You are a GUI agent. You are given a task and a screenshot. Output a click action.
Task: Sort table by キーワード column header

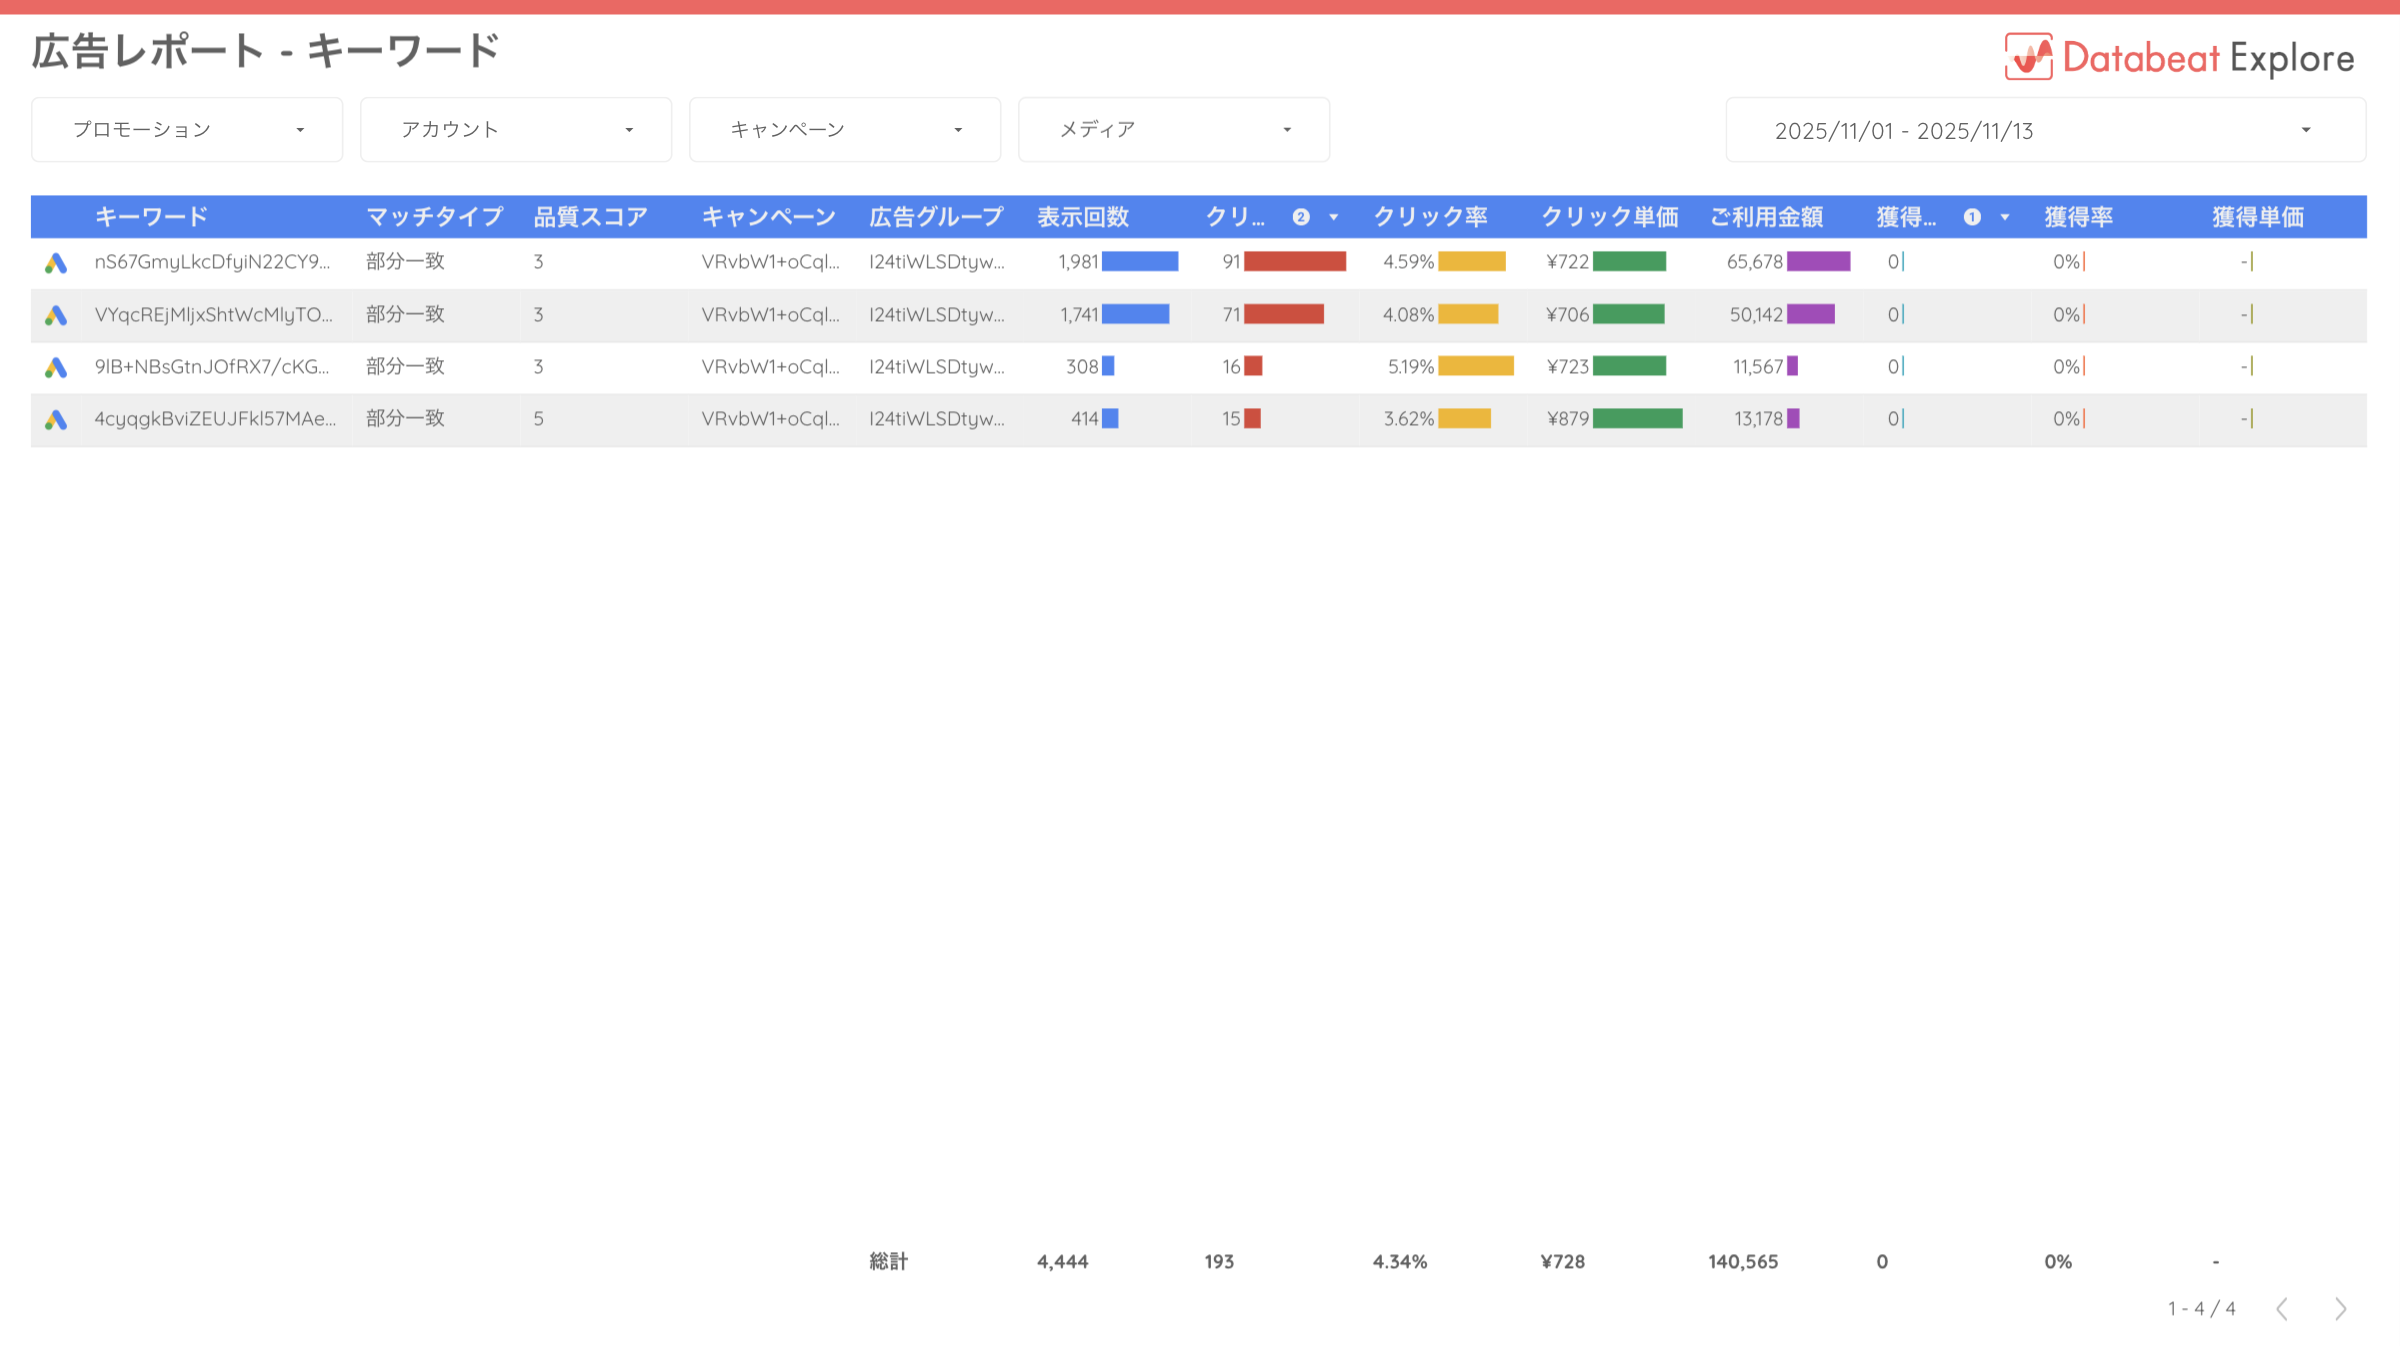click(x=151, y=217)
